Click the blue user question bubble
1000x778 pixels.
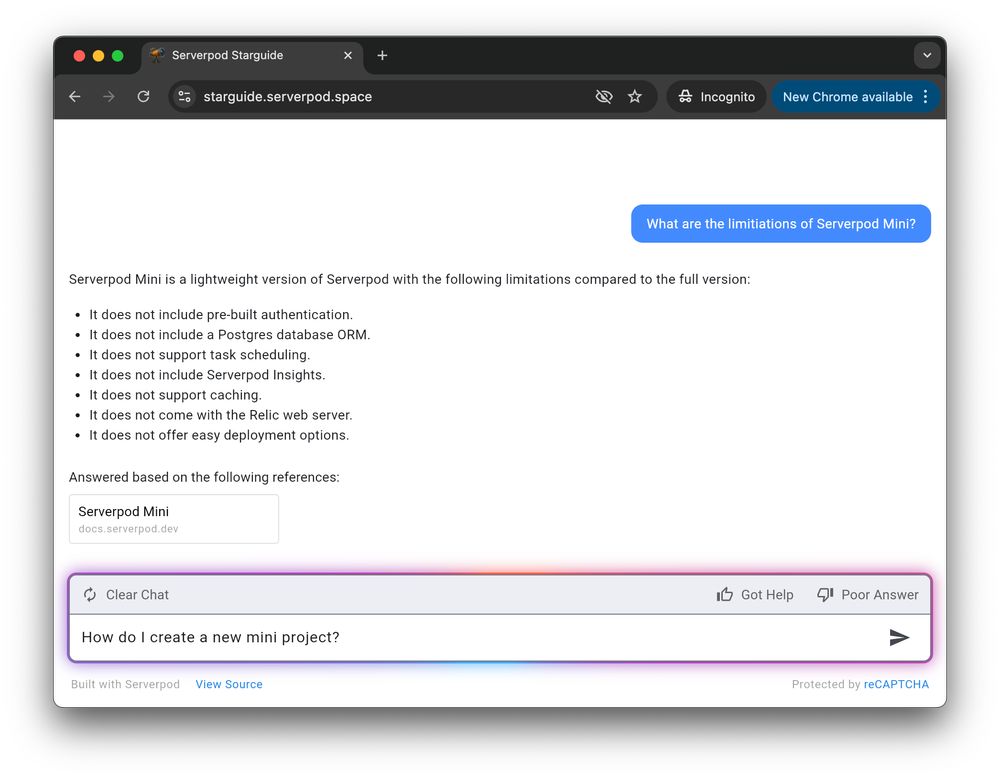[781, 224]
